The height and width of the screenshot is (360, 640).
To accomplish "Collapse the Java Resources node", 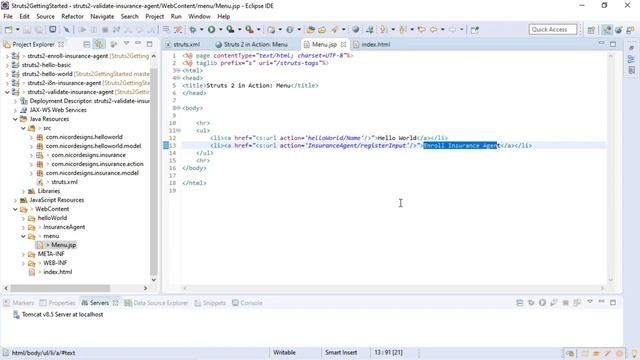I will [15, 119].
